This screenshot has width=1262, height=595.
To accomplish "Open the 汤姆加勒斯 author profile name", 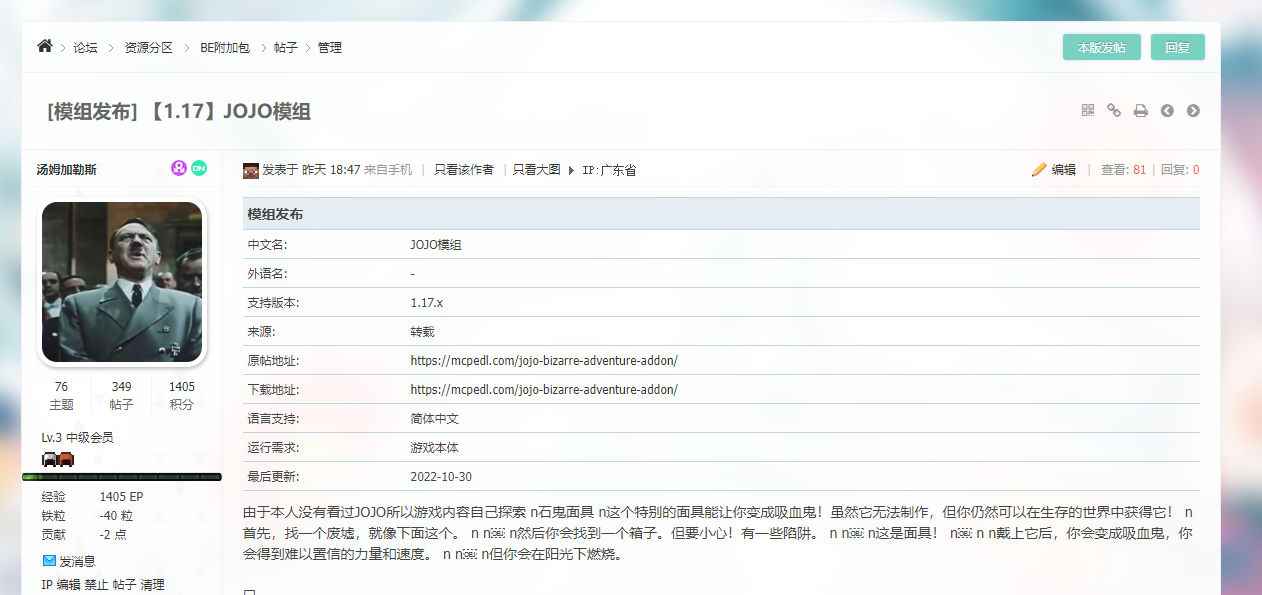I will coord(67,169).
